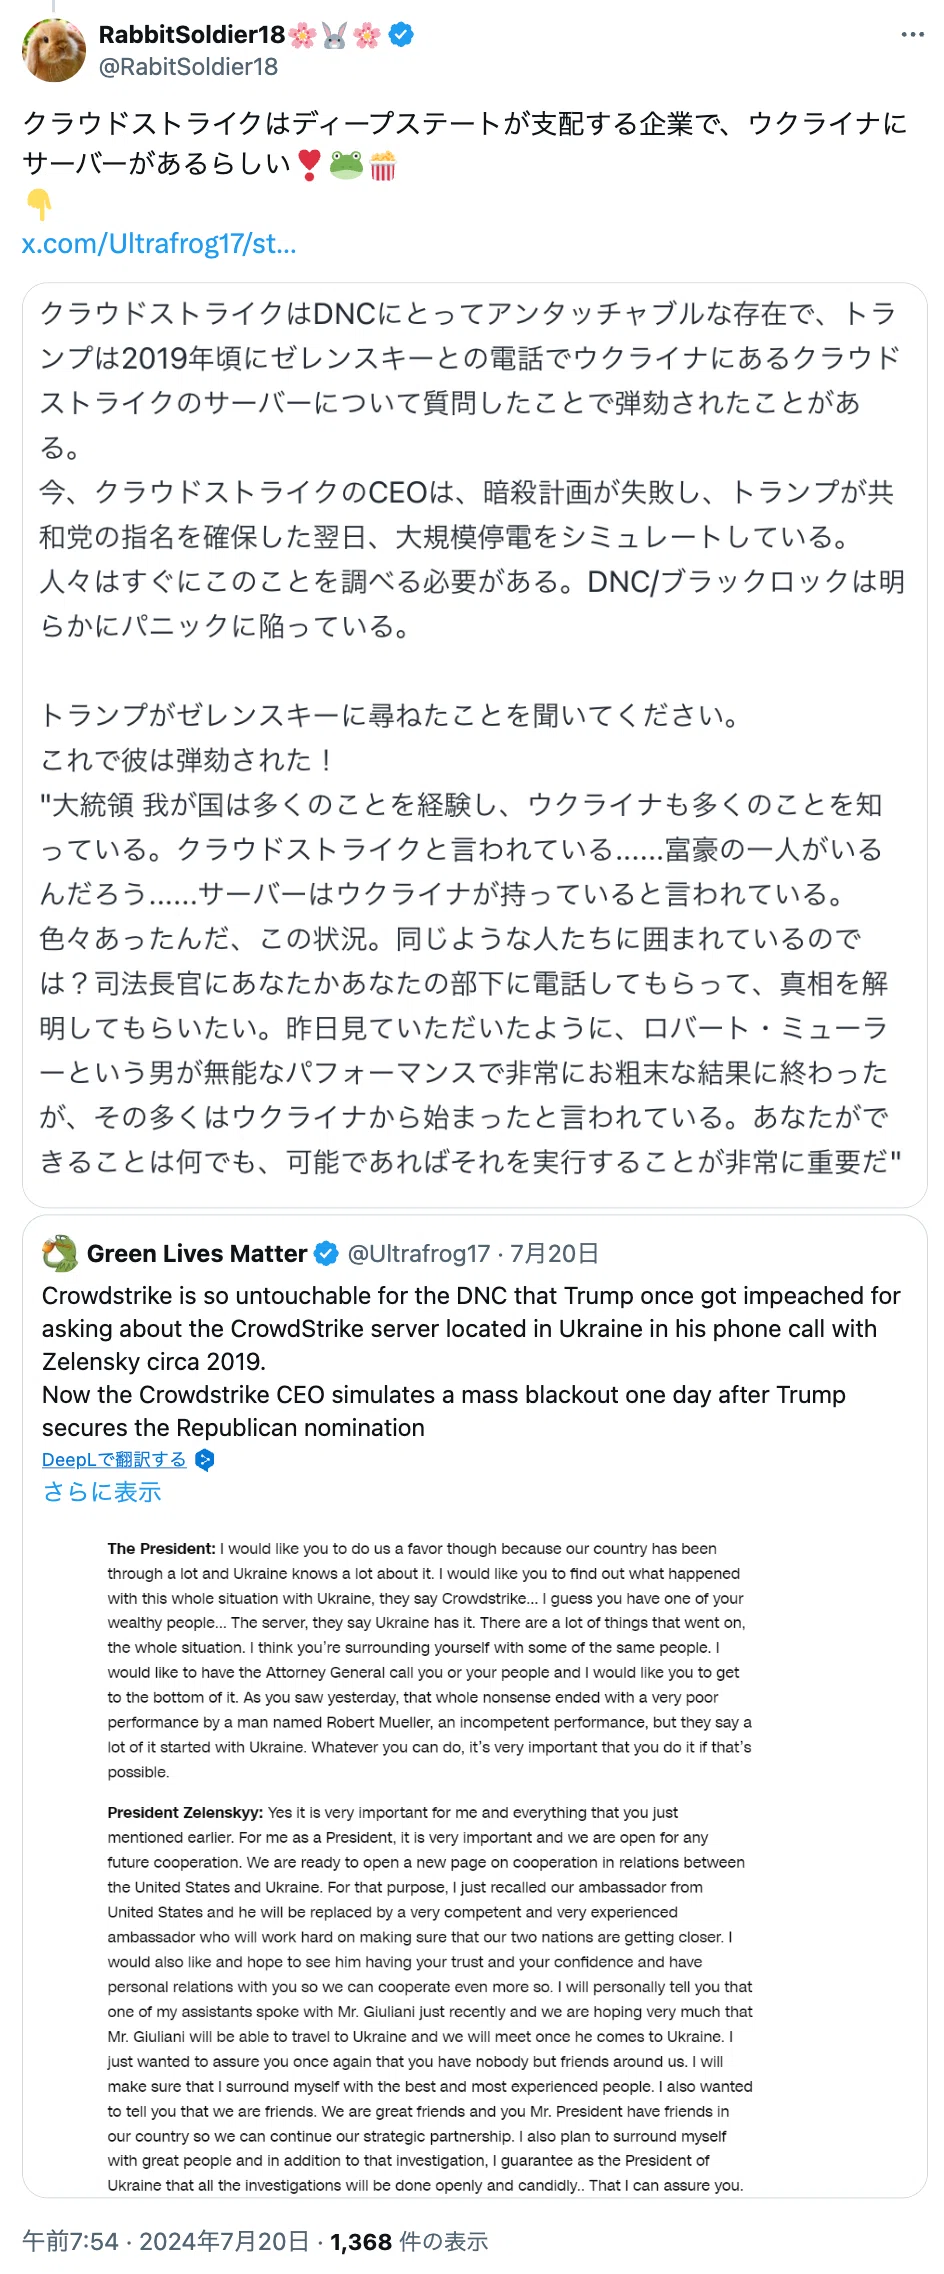Click RabbitSoldier18's blue verified badge
This screenshot has height=2274, width=944.
point(401,35)
